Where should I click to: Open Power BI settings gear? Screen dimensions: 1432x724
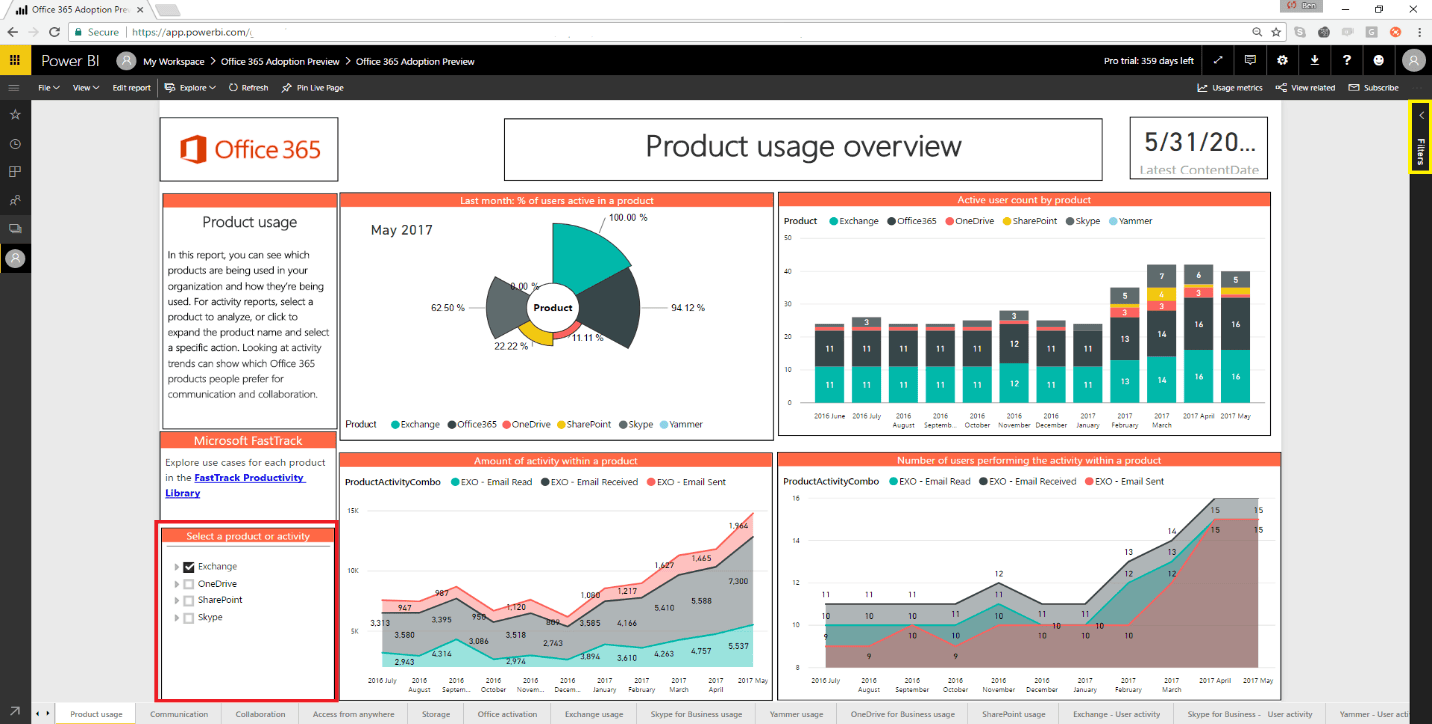point(1282,61)
